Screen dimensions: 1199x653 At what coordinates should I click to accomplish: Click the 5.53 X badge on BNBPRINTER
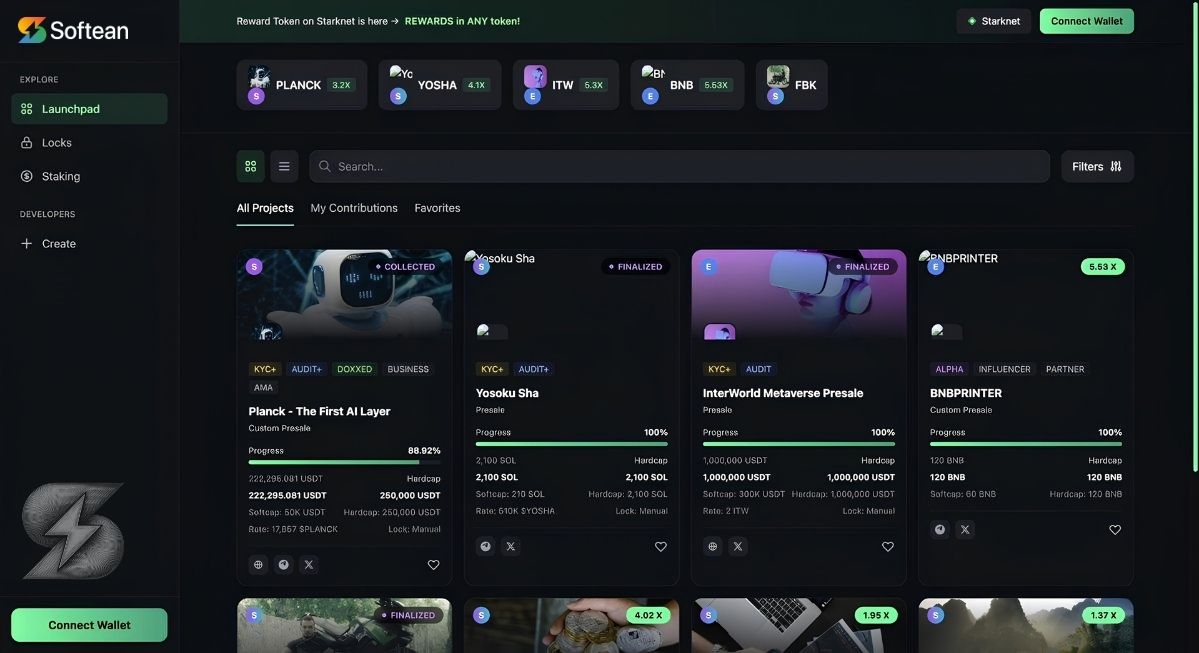coord(1103,267)
